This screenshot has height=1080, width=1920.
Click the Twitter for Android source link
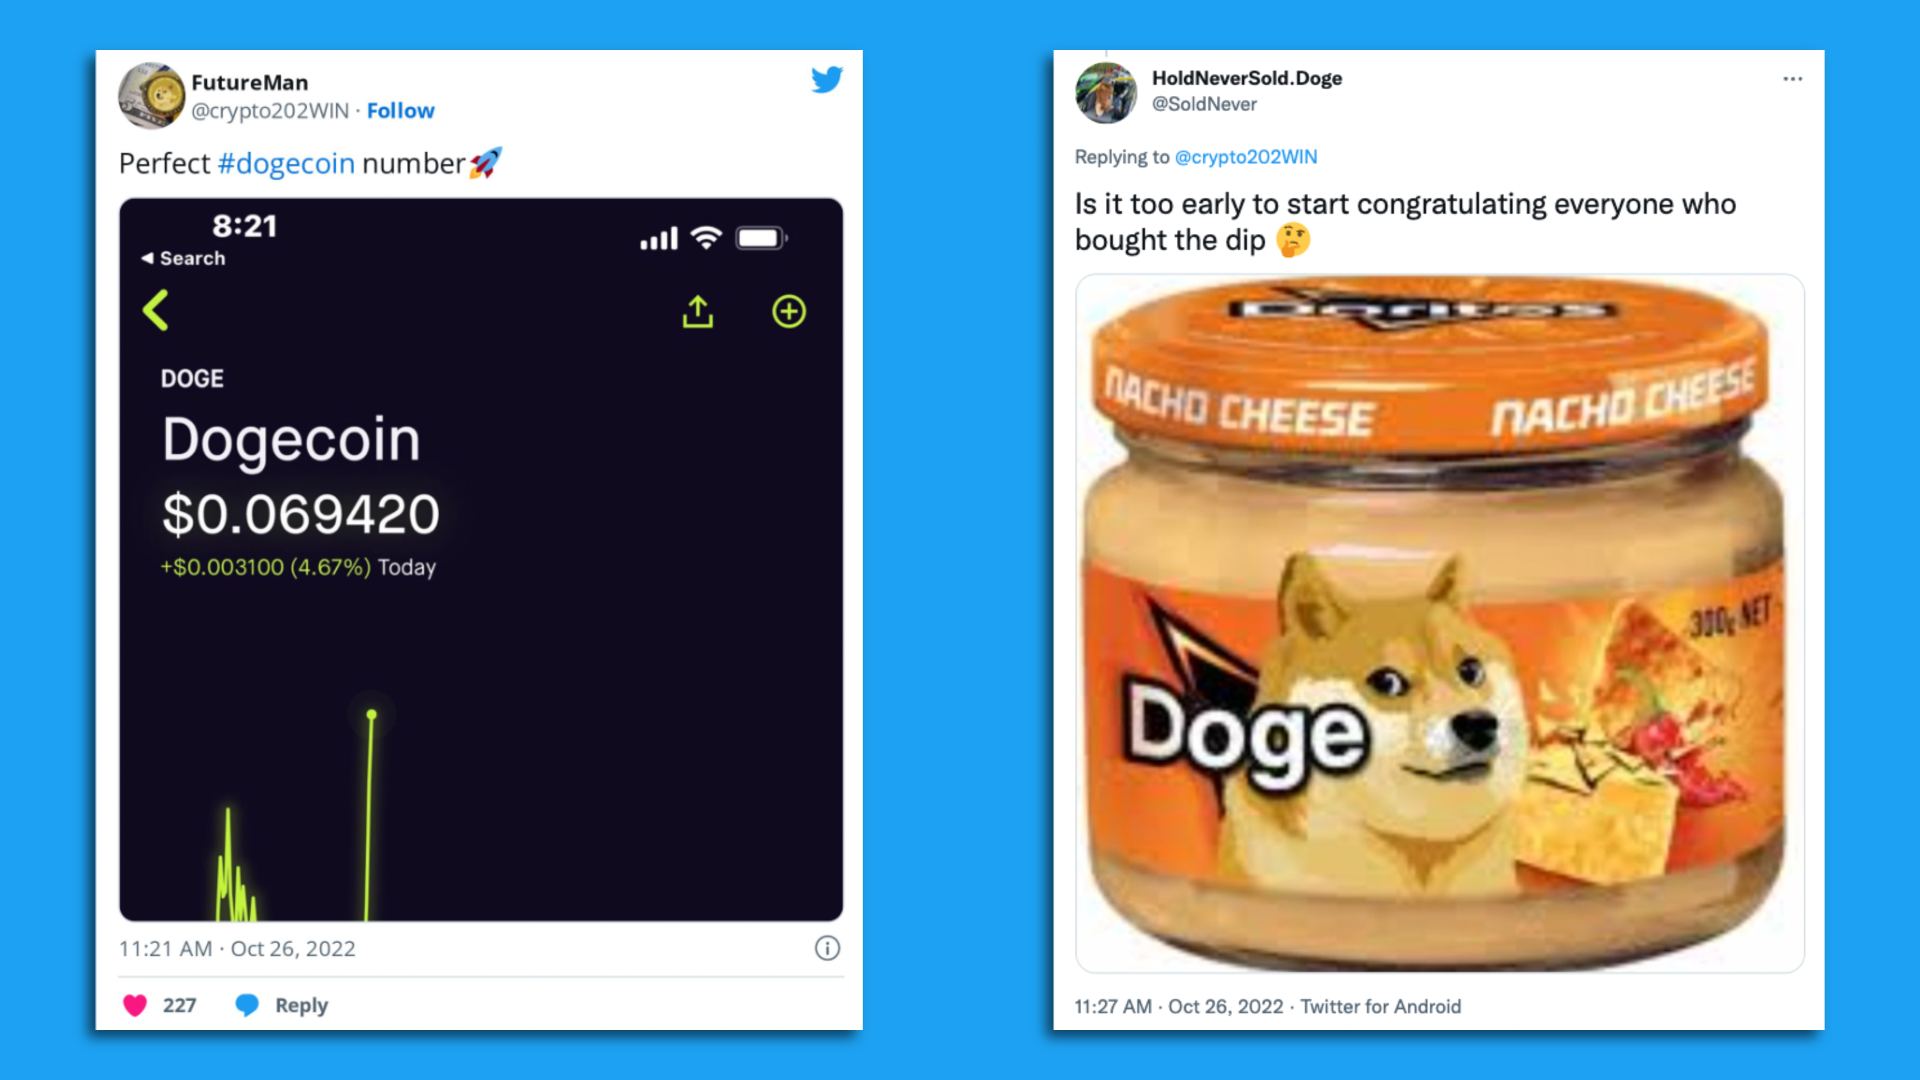[x=1380, y=1007]
